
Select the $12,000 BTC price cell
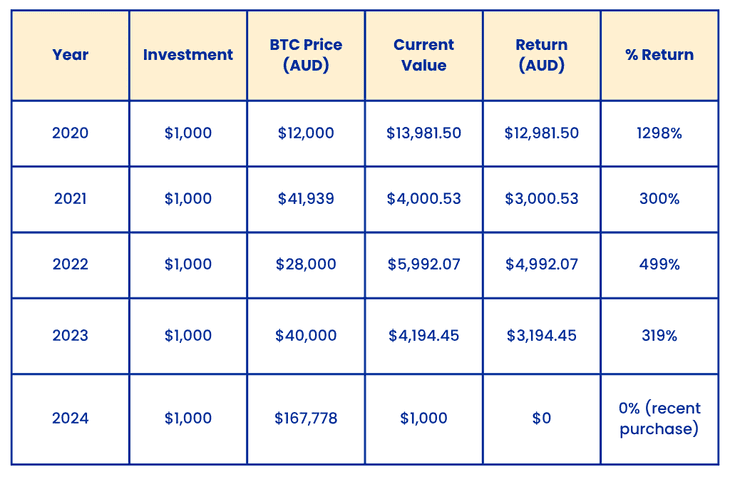(x=306, y=133)
